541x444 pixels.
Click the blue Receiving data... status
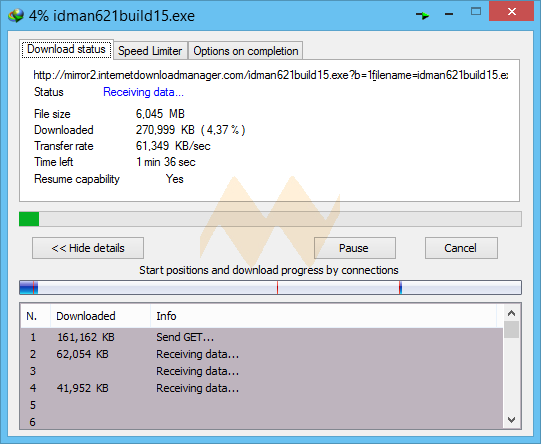(143, 92)
